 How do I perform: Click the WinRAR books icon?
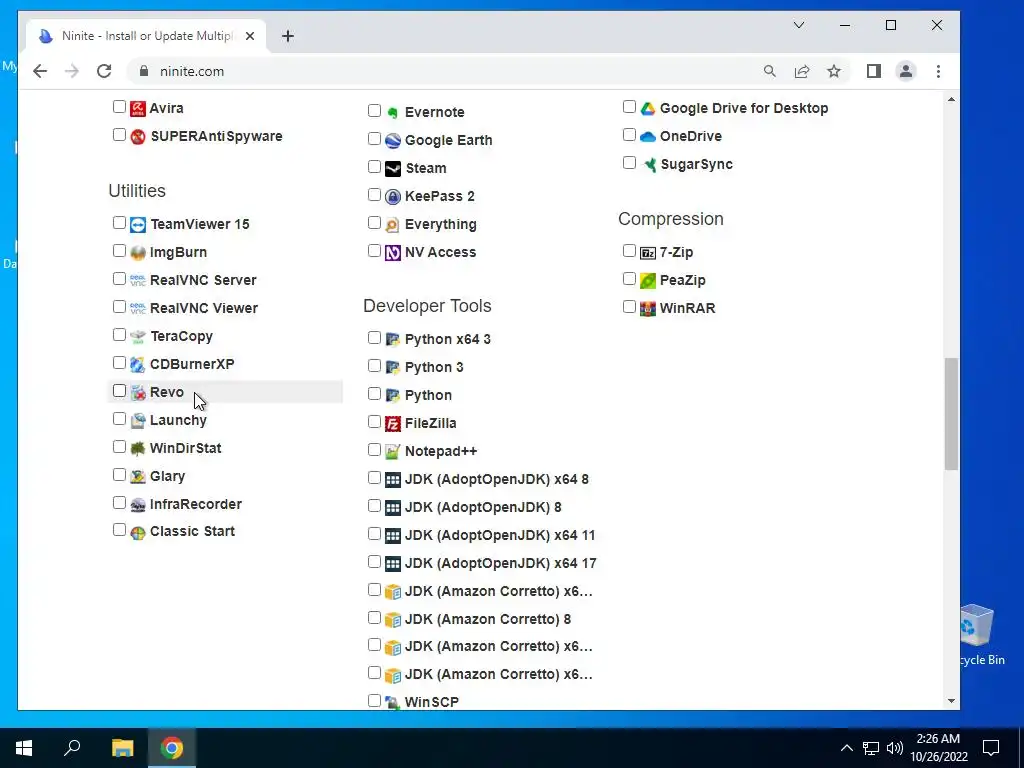coord(647,309)
